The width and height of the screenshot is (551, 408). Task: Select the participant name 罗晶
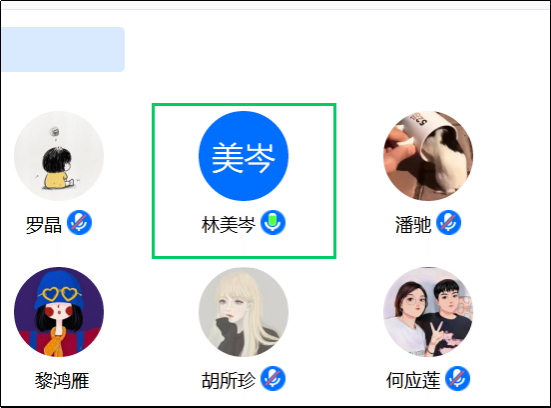[x=44, y=225]
